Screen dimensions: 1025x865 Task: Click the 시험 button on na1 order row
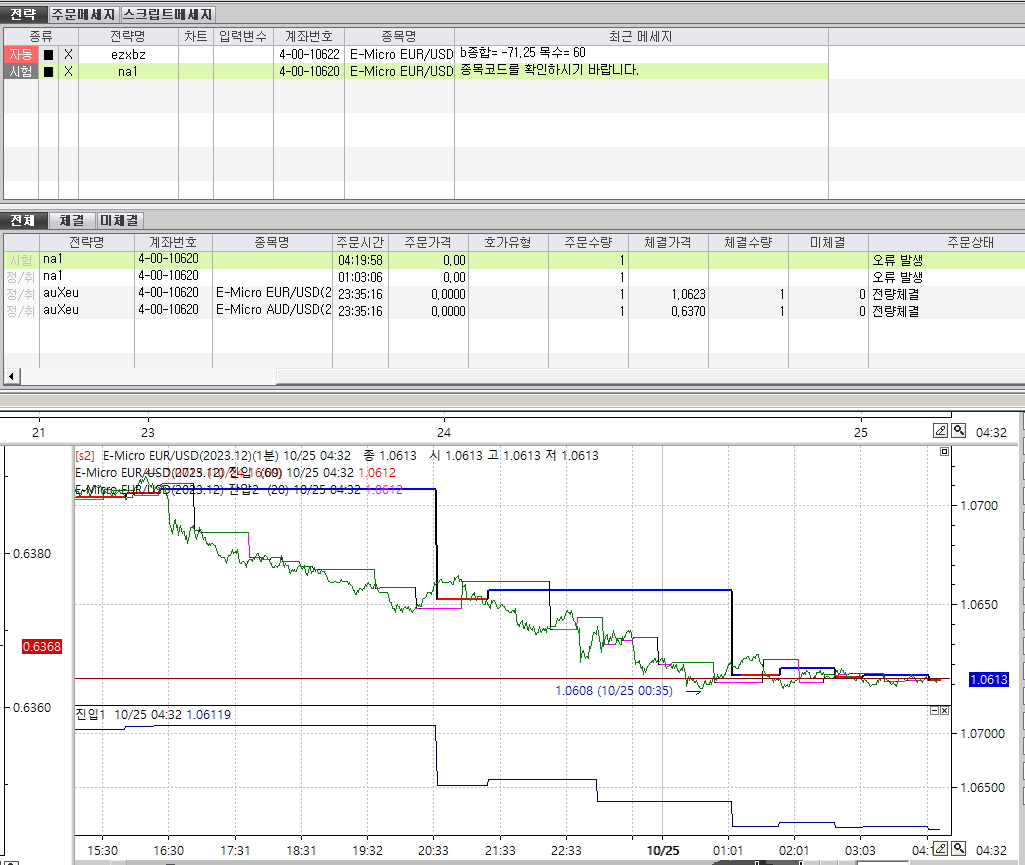click(x=20, y=260)
